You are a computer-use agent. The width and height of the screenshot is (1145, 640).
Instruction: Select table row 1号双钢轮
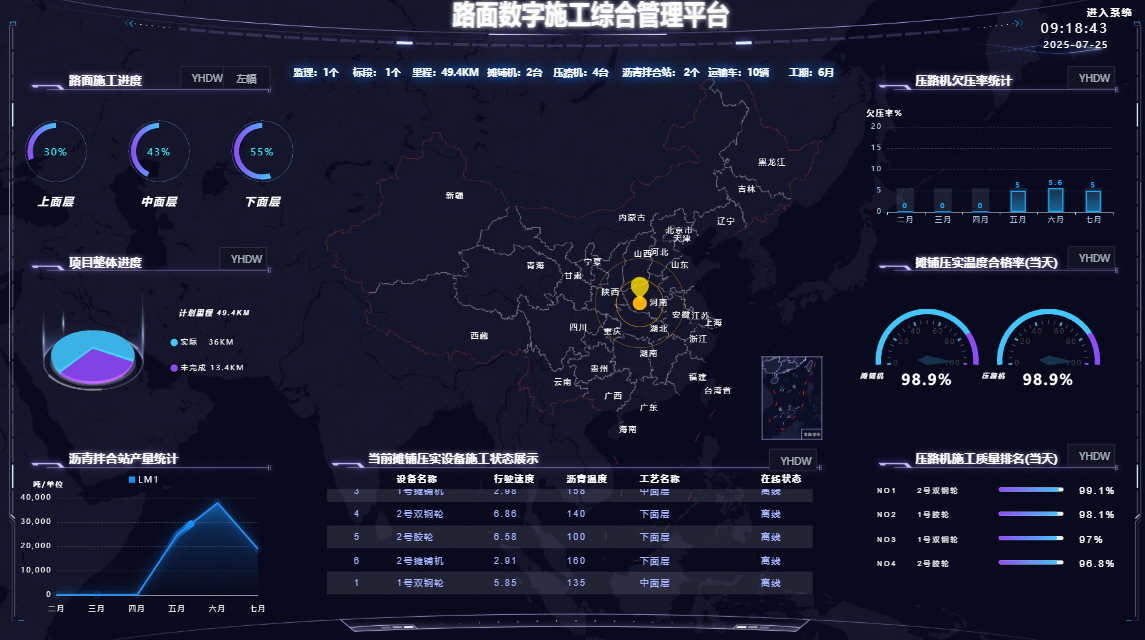570,583
